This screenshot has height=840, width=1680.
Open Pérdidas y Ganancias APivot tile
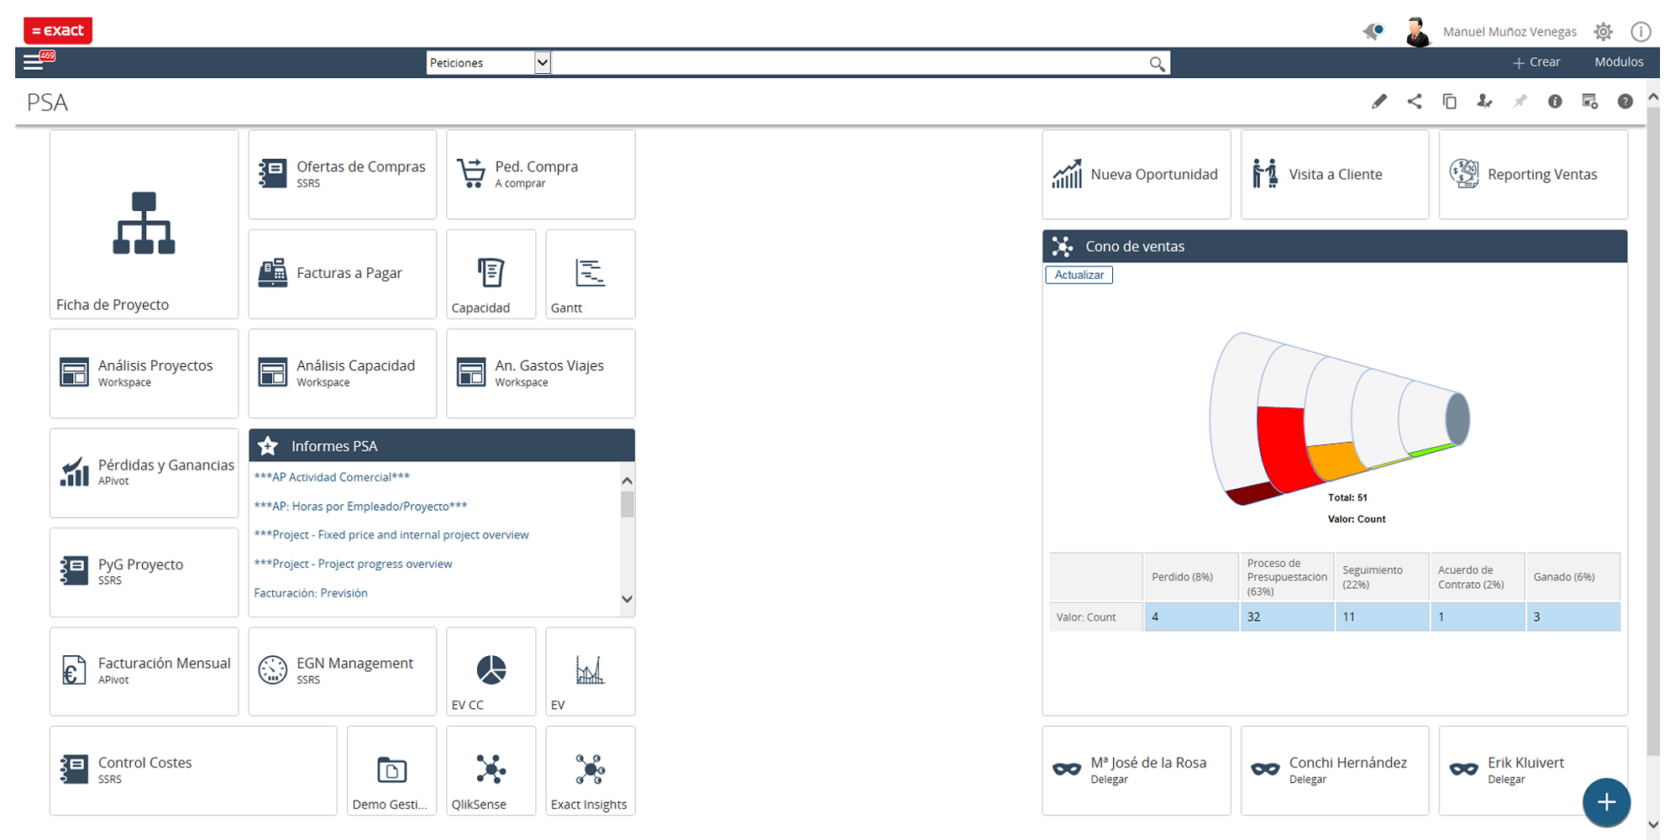(144, 472)
